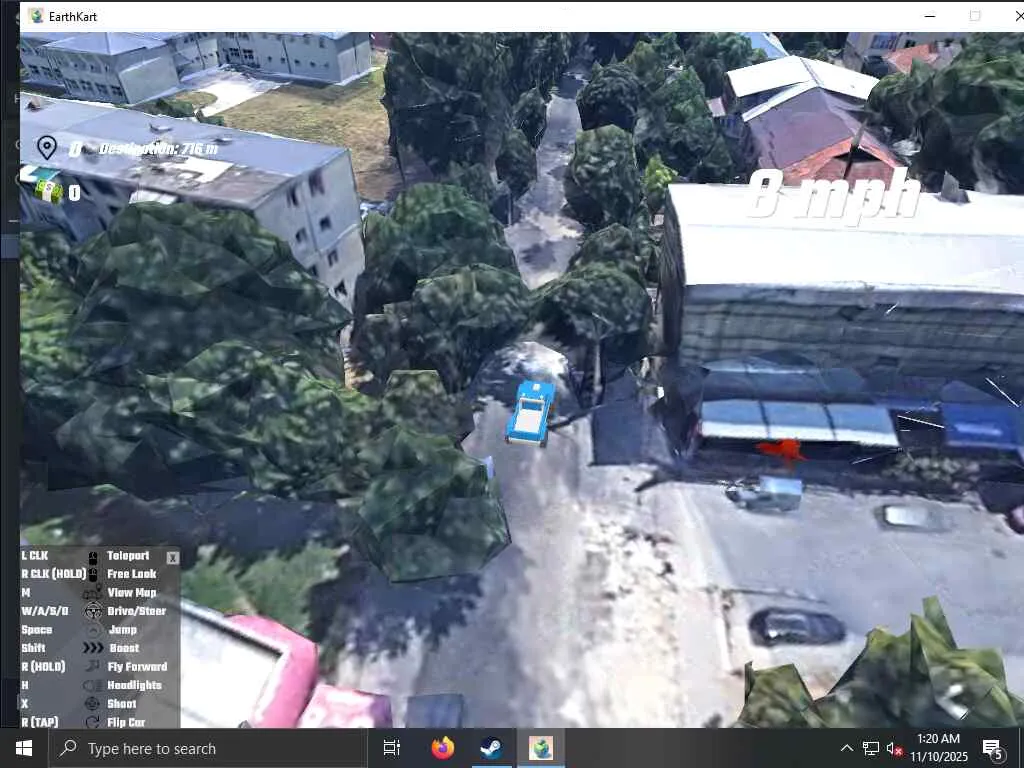This screenshot has width=1024, height=768.
Task: Click the Jump icon
Action: [x=93, y=630]
